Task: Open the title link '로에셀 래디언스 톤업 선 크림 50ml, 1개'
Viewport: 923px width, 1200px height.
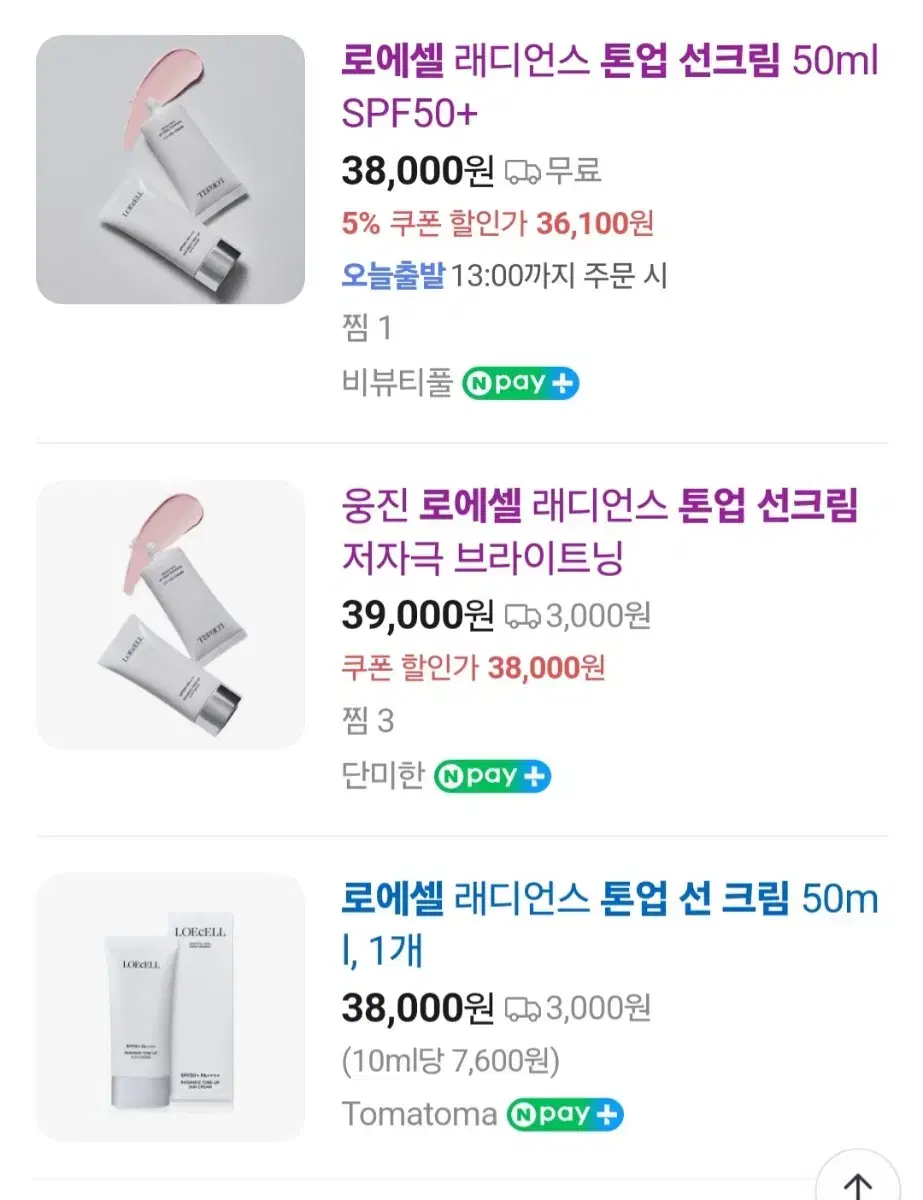Action: click(609, 925)
